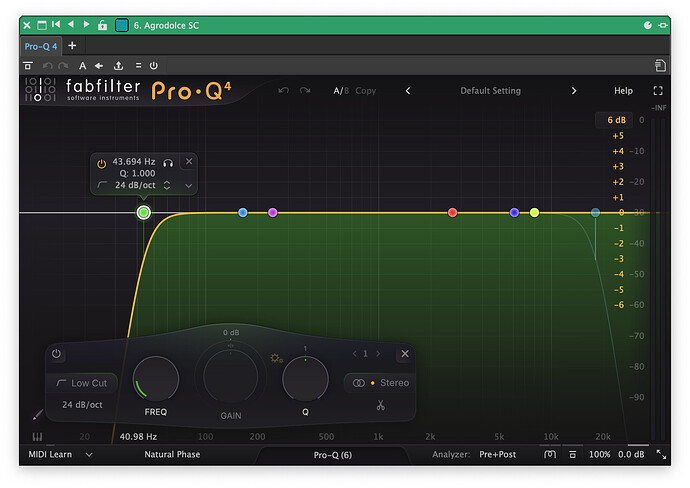Go to next plugin arrow in title bar
Image resolution: width=690 pixels, height=488 pixels.
[86, 25]
